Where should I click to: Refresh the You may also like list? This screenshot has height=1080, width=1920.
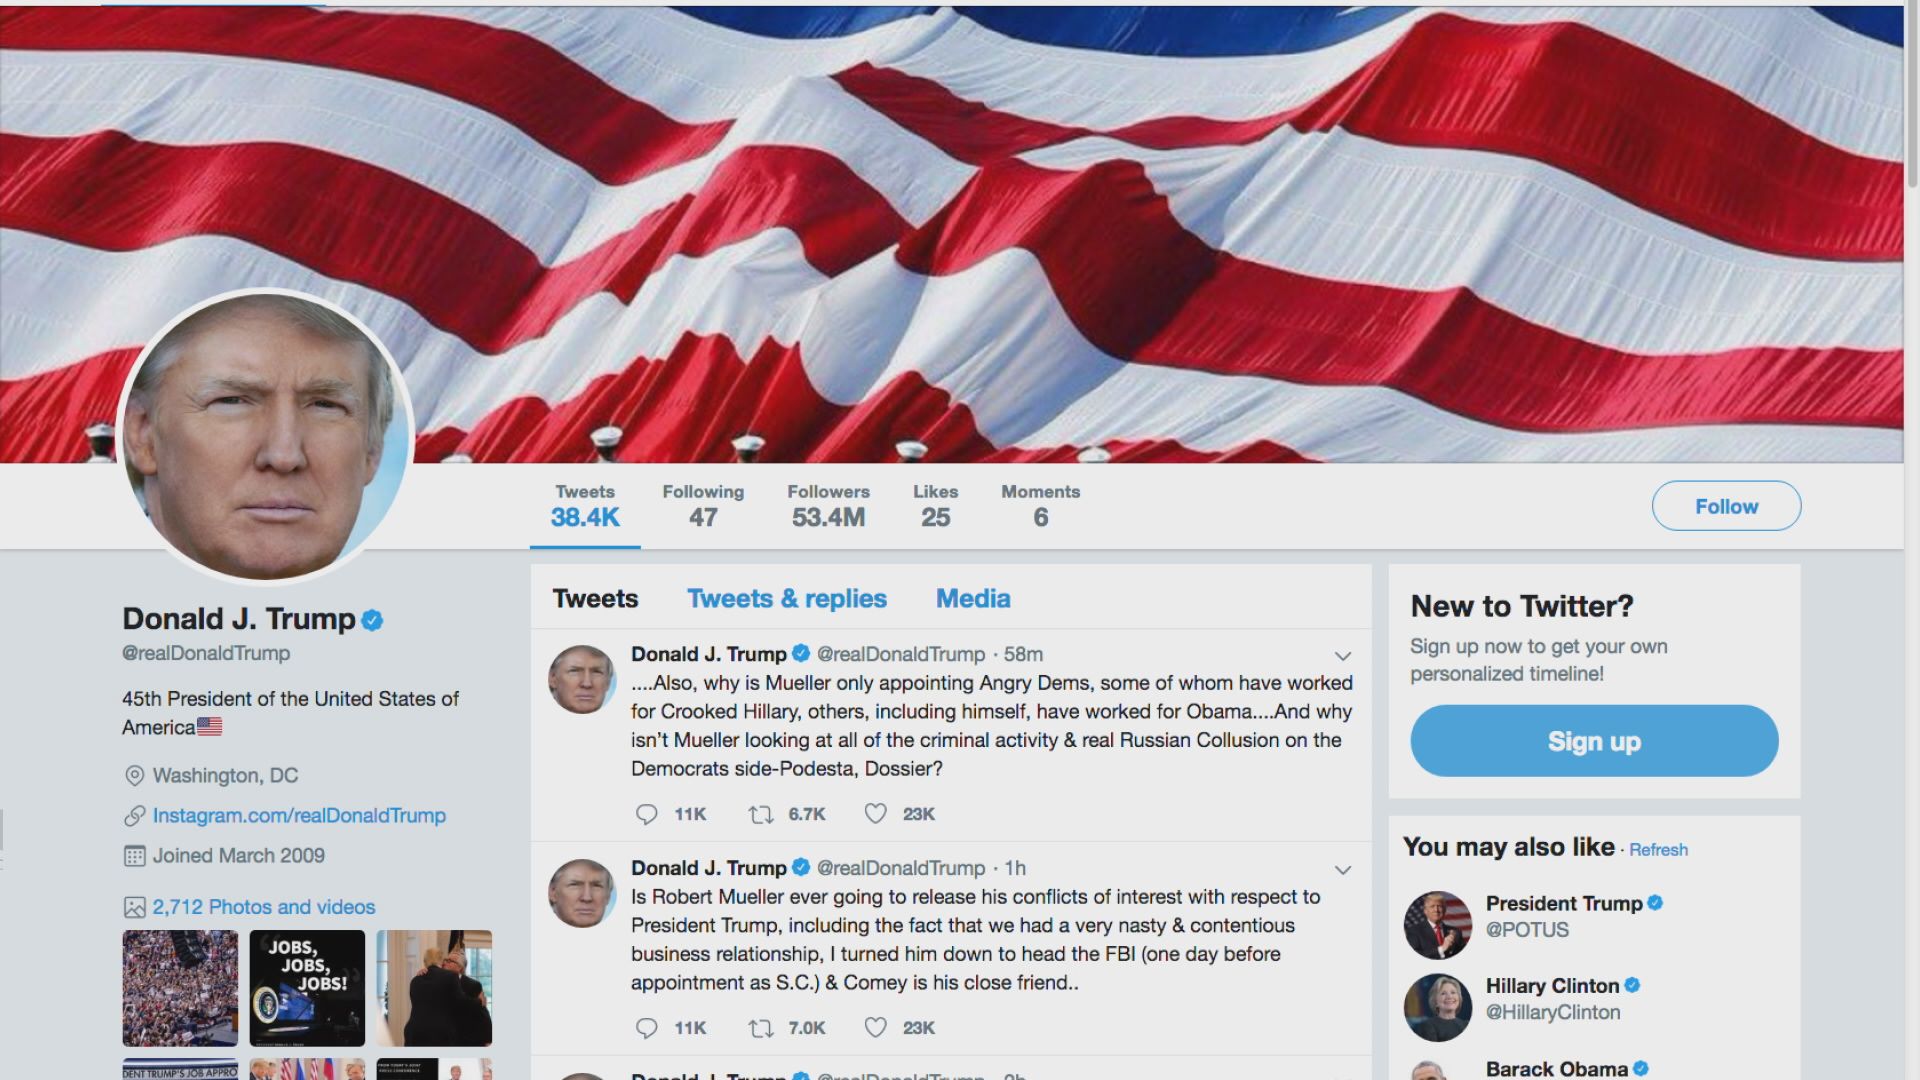click(1658, 849)
